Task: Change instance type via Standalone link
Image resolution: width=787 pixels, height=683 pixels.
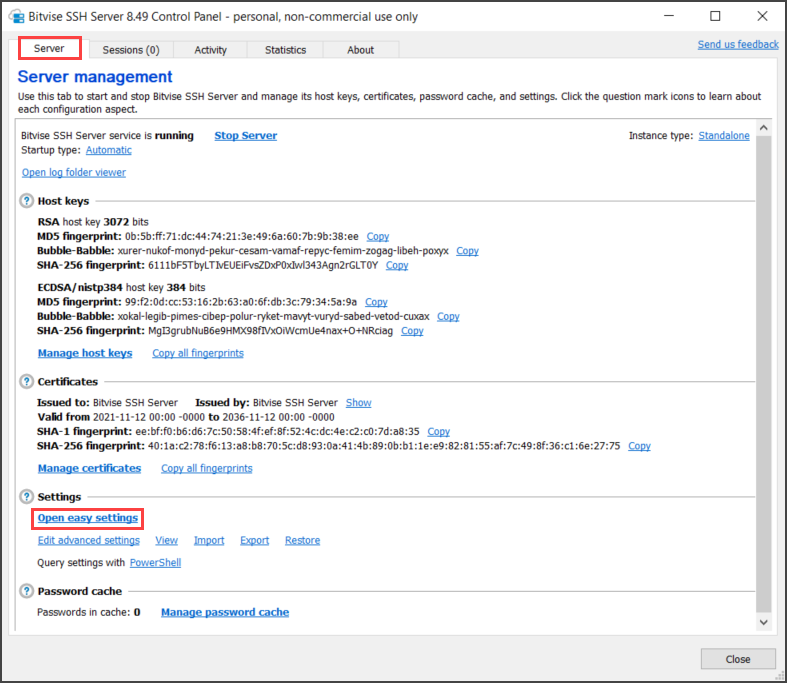Action: [723, 136]
